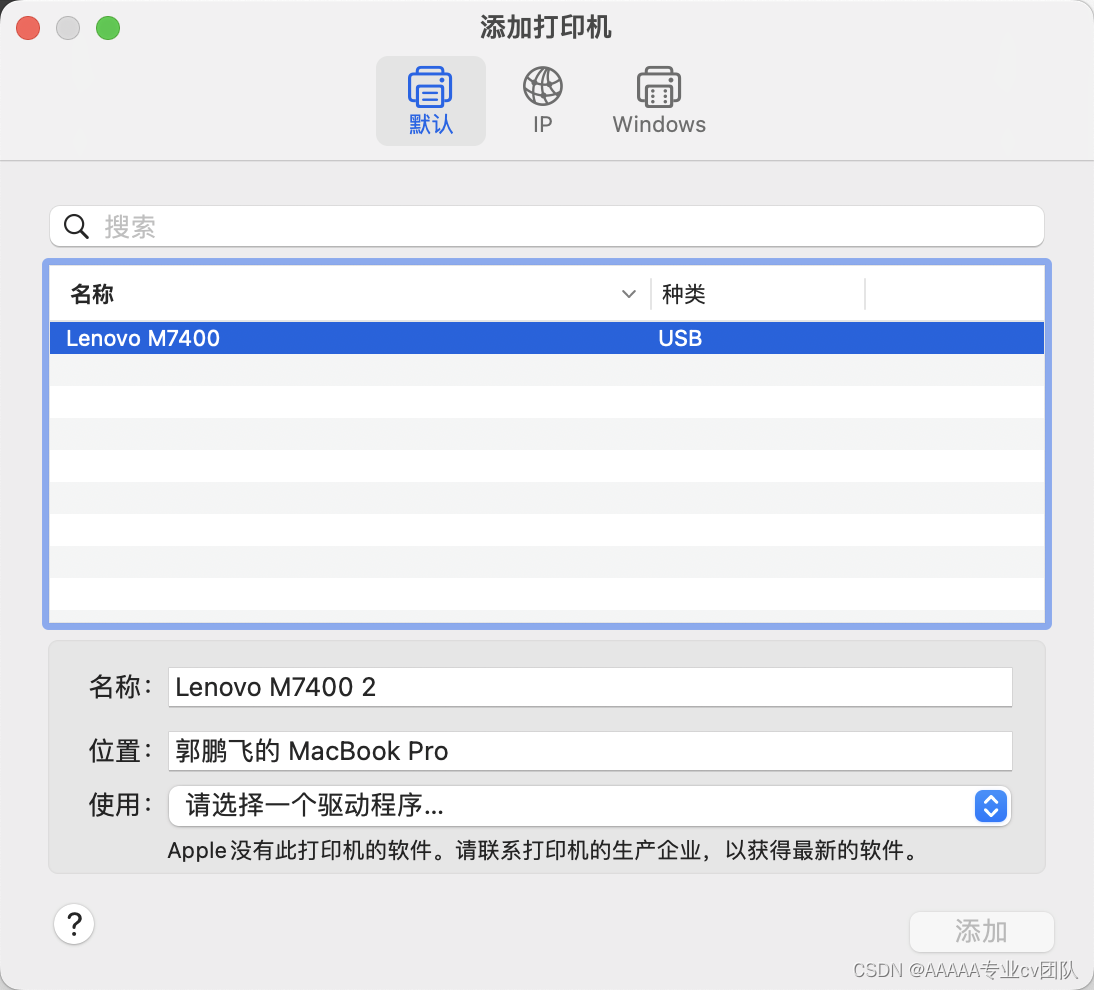Sort by the 名称 column header
The width and height of the screenshot is (1094, 990).
349,294
